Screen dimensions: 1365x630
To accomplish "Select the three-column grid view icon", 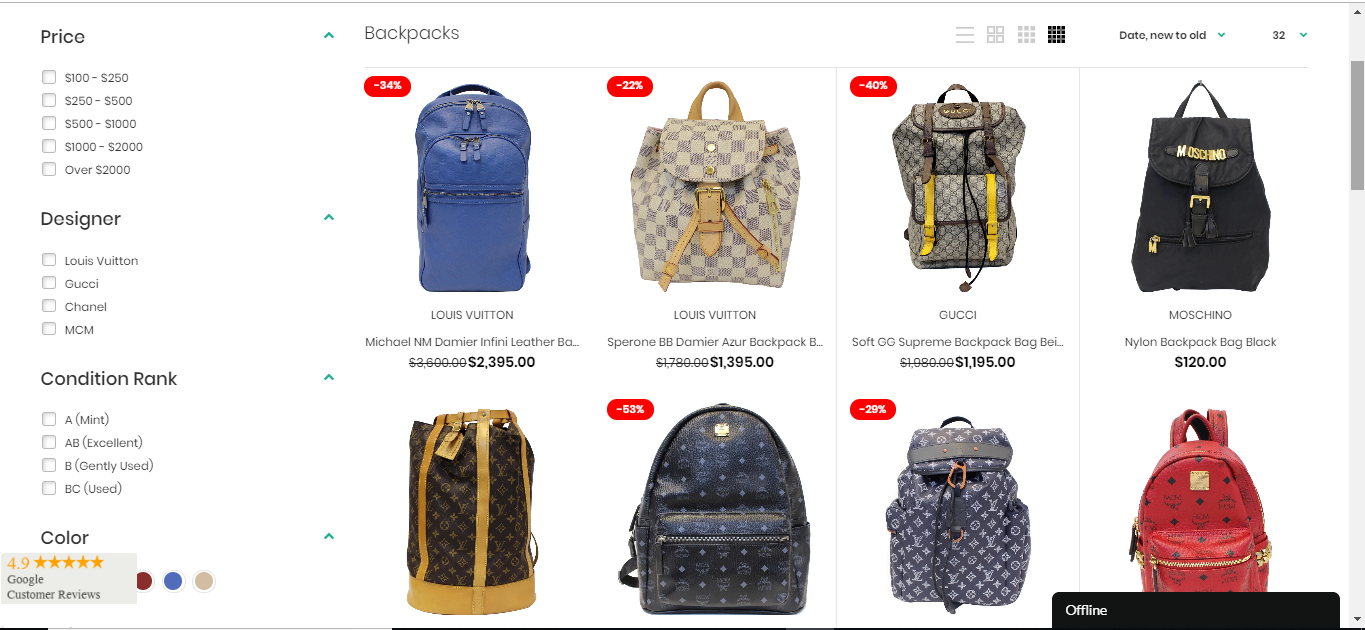I will point(1026,35).
